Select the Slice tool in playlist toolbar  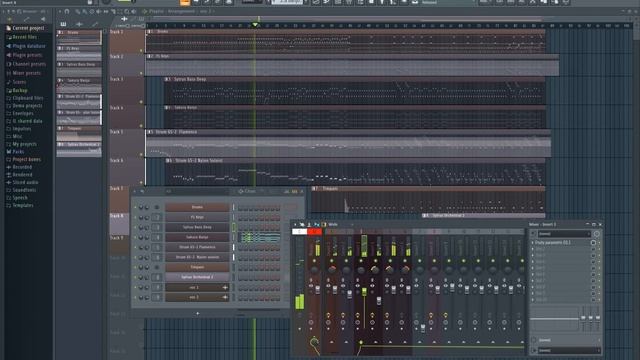click(113, 11)
